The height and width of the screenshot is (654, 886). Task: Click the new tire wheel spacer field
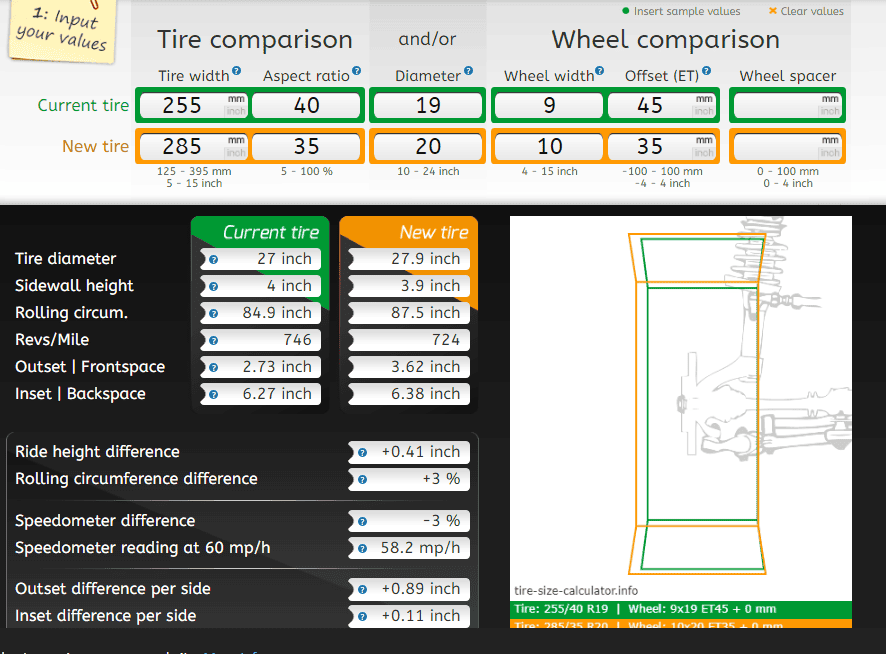[787, 146]
